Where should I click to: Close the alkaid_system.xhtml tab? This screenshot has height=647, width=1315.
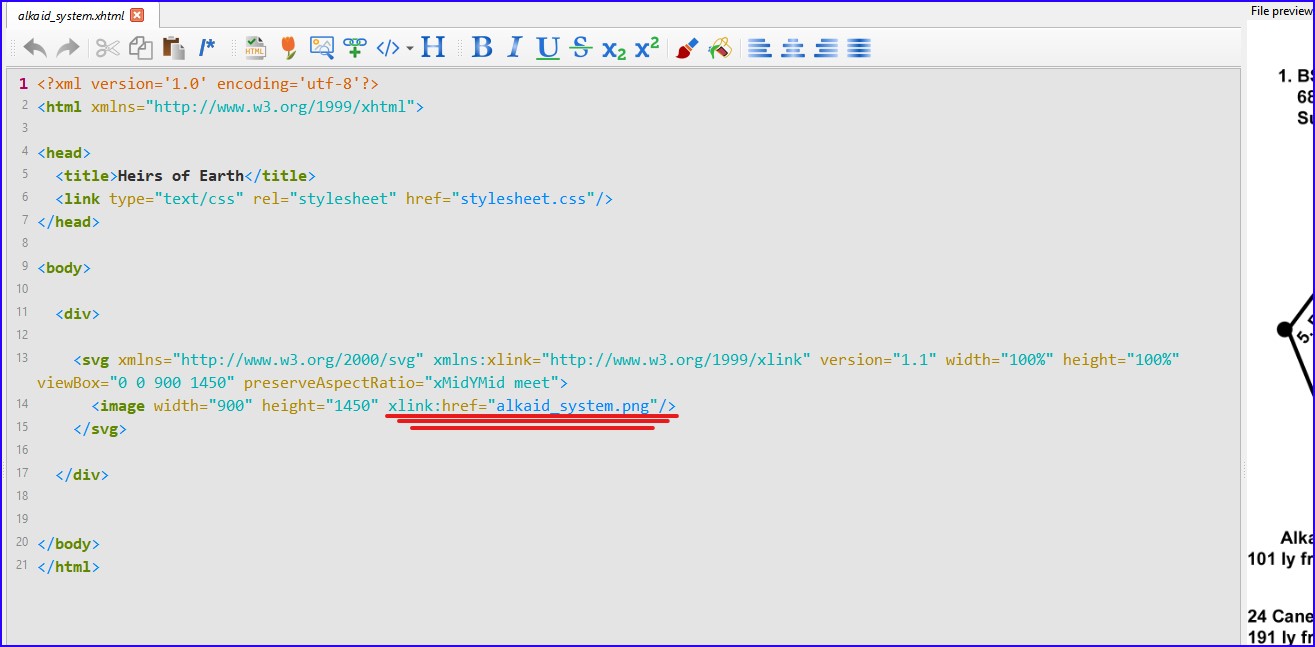point(138,15)
